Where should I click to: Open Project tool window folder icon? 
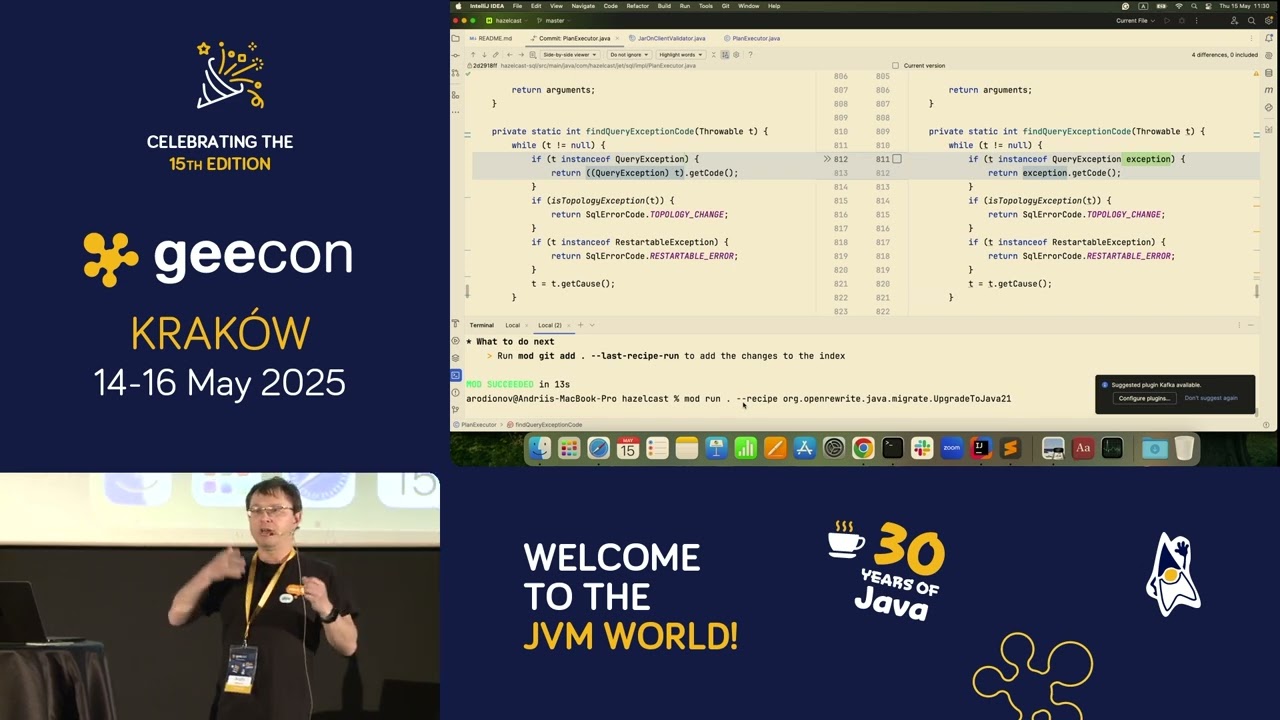coord(456,38)
